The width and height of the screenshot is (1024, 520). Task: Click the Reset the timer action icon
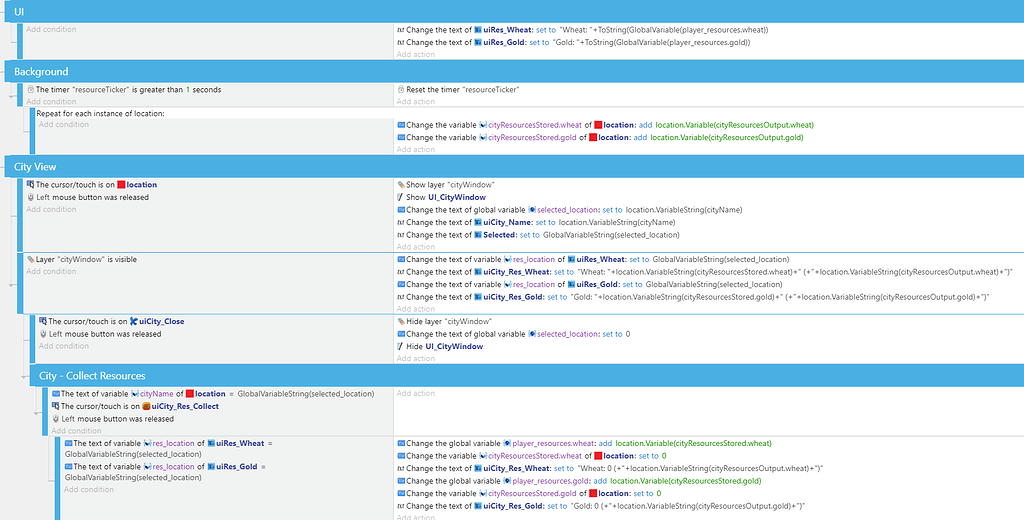click(x=401, y=90)
